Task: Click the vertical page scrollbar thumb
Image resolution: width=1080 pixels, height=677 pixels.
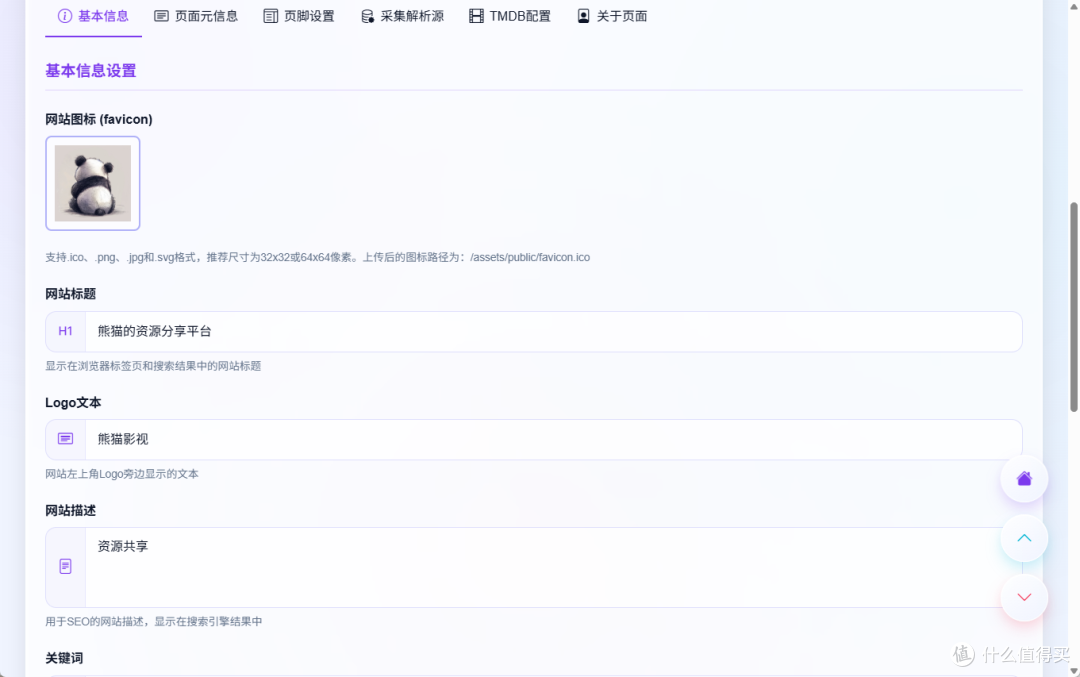Action: 1073,307
